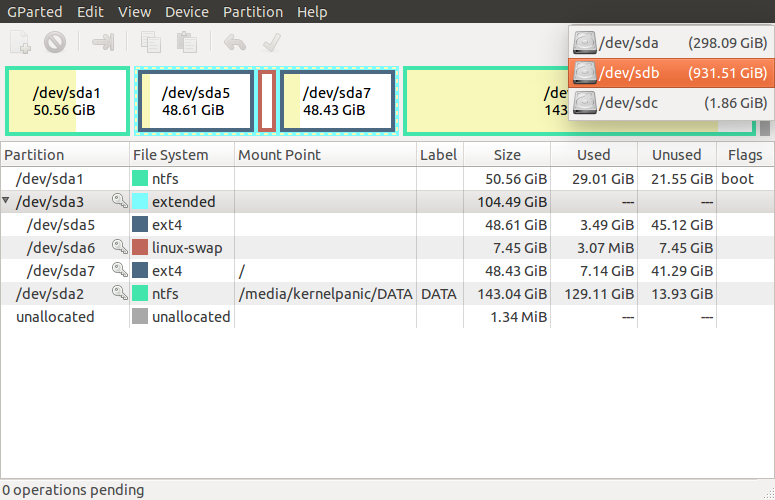Viewport: 775px width, 500px height.
Task: Click the disk icon beside /dev/sdc in device list
Action: click(585, 103)
